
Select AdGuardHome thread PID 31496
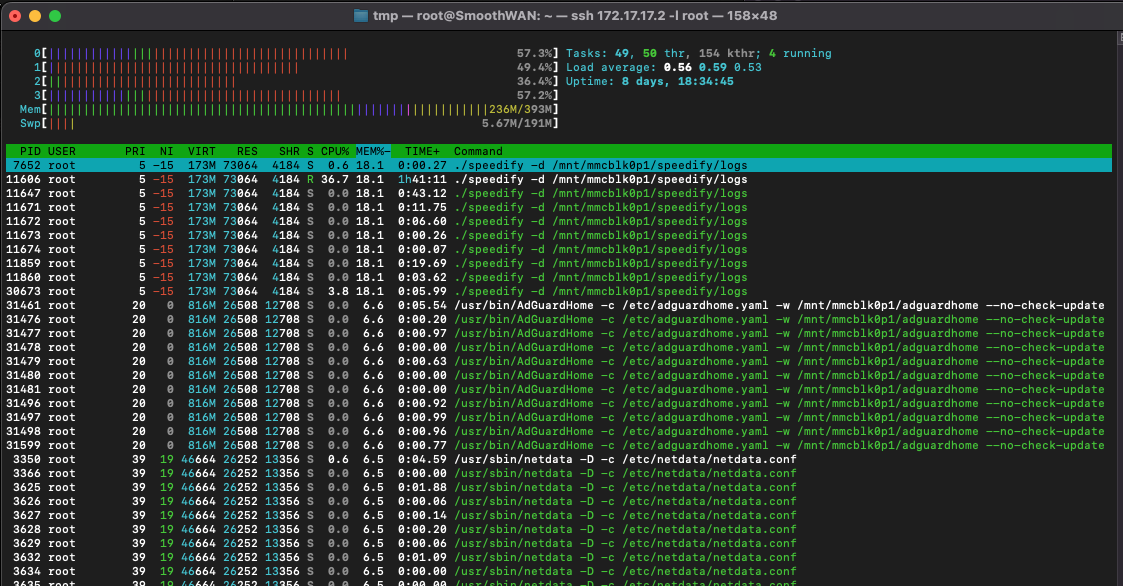click(x=559, y=403)
